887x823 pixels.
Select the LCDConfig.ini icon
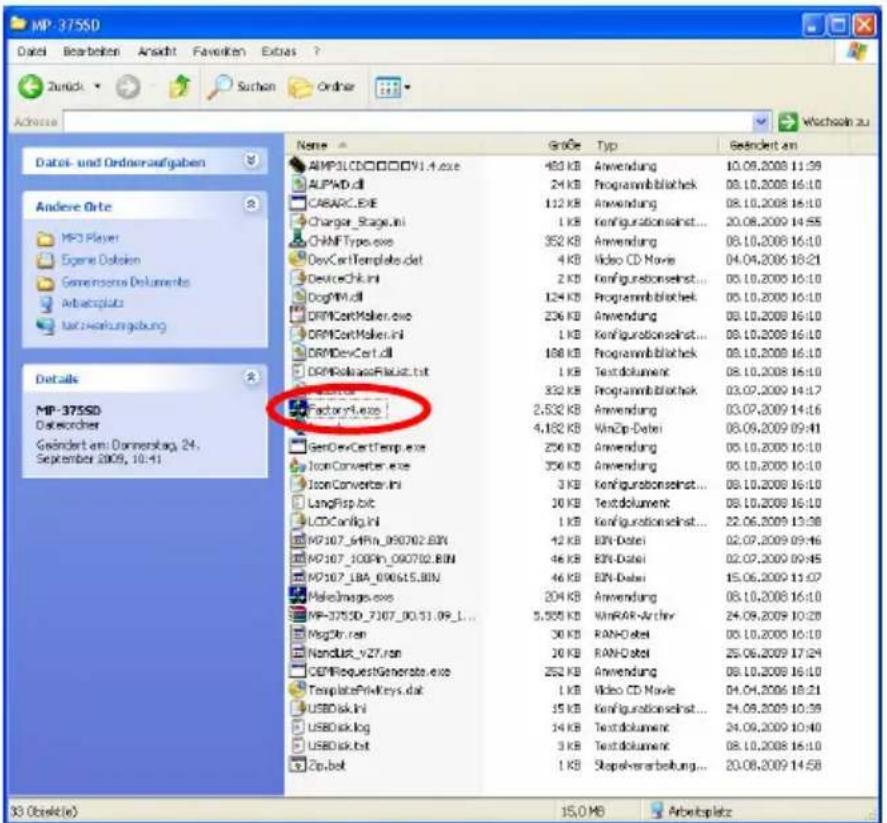click(x=298, y=522)
